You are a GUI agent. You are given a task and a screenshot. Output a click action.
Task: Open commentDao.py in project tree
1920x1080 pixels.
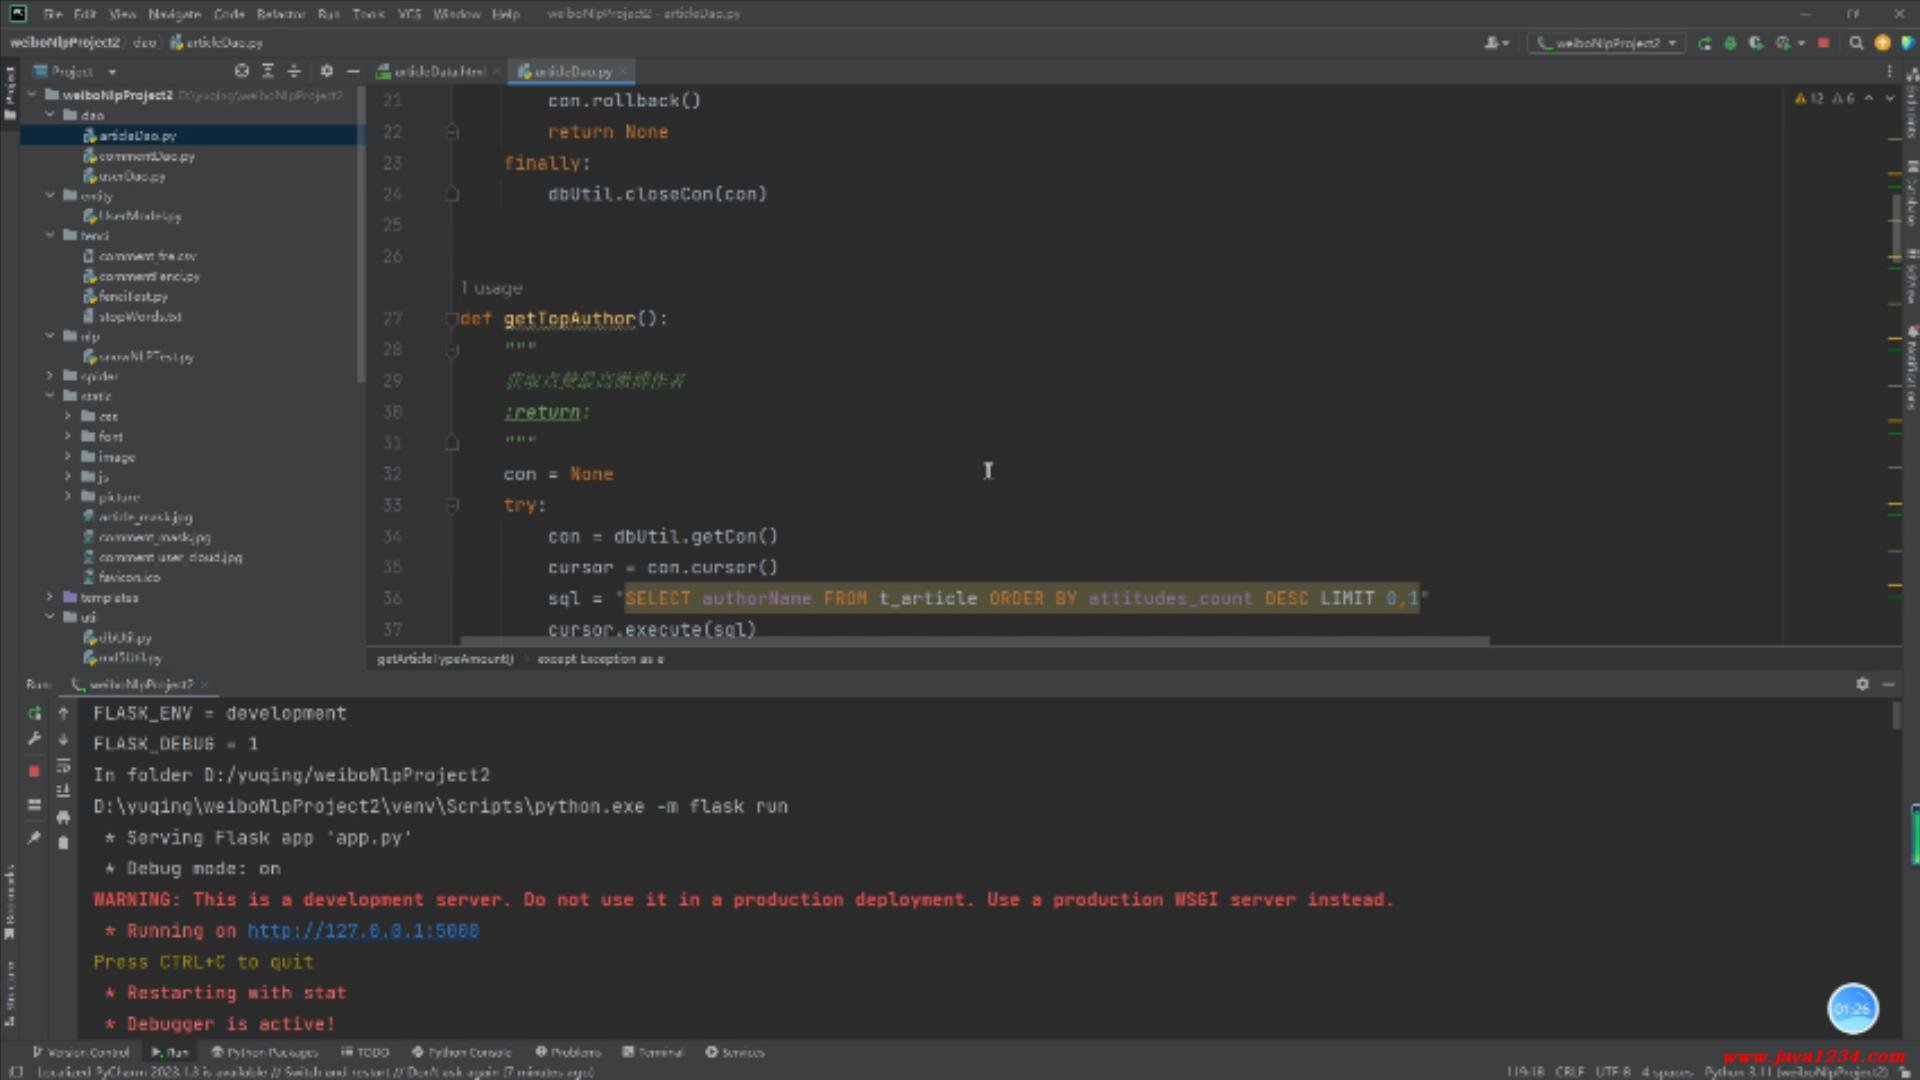click(x=146, y=156)
